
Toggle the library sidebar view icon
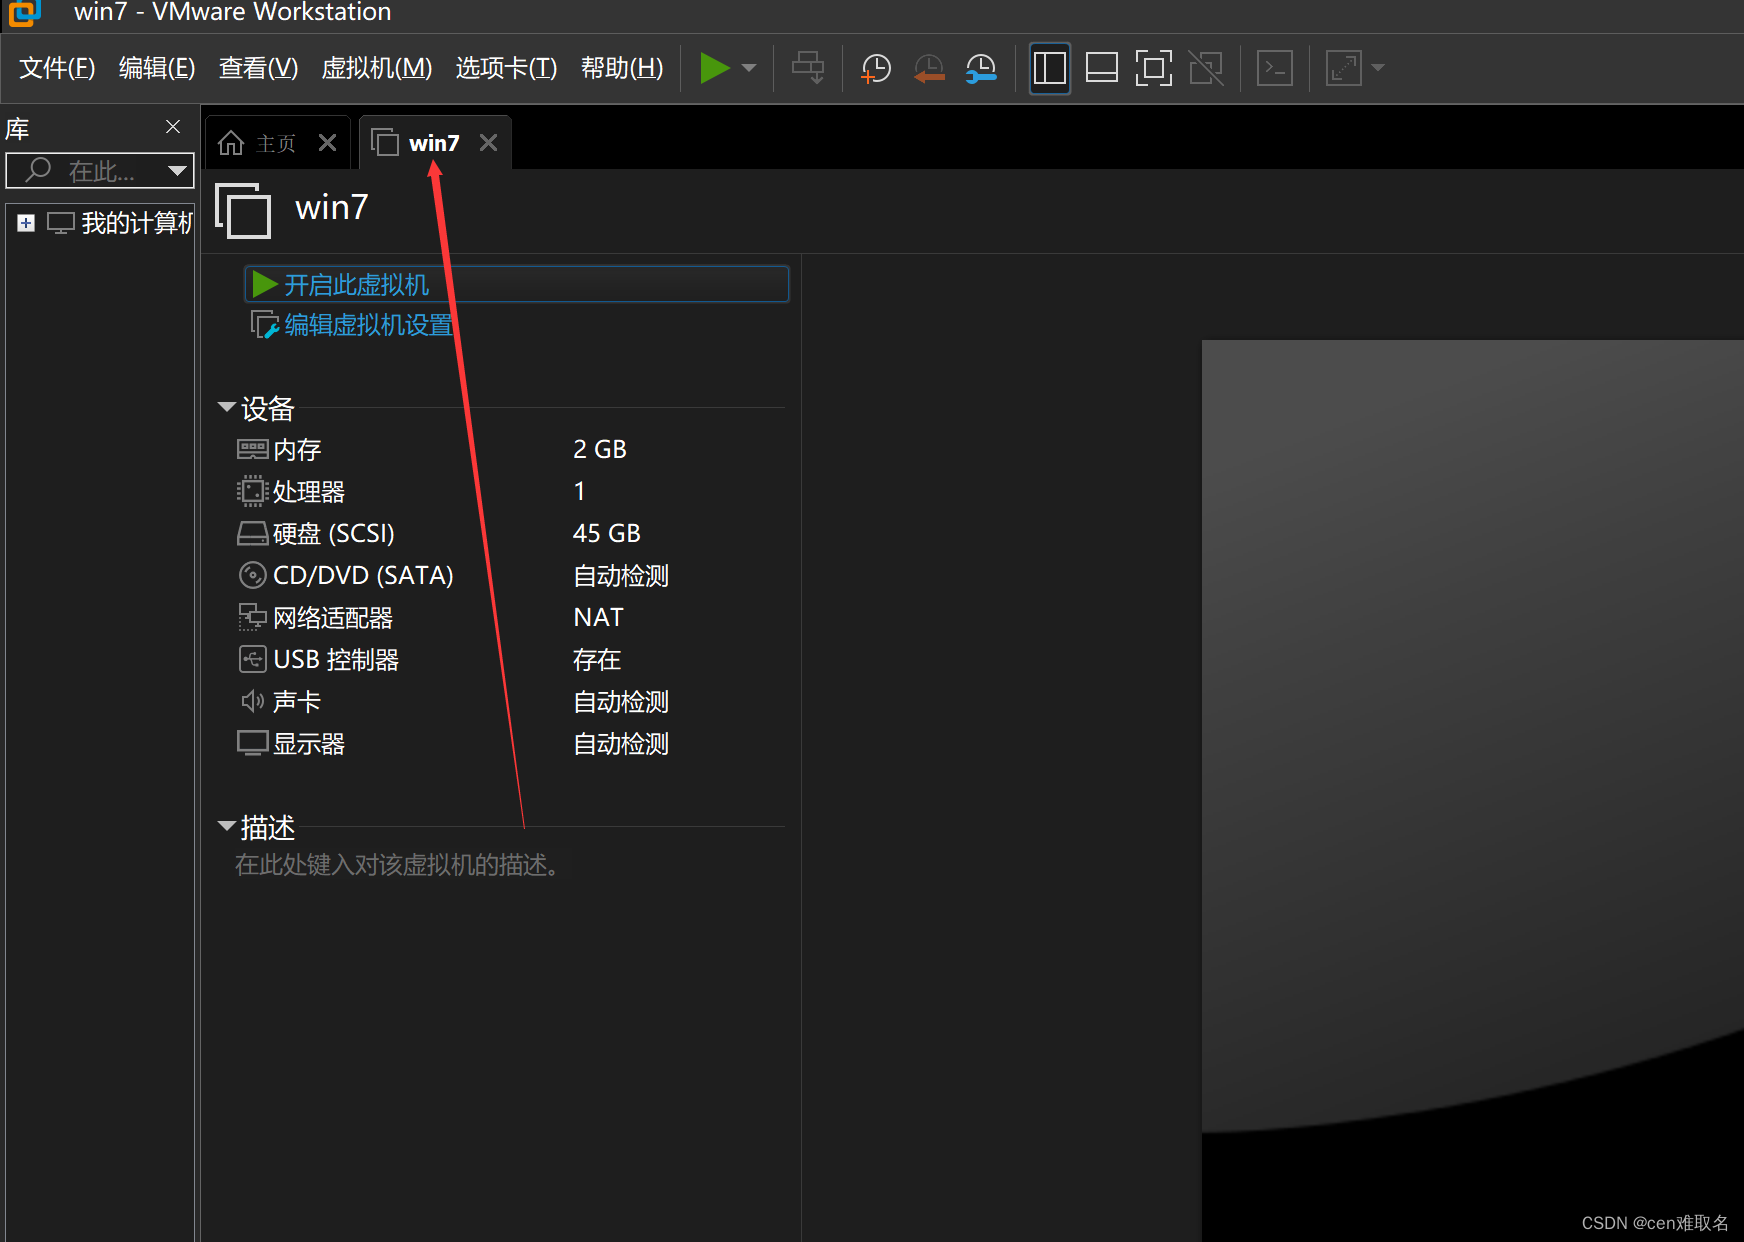point(1049,68)
